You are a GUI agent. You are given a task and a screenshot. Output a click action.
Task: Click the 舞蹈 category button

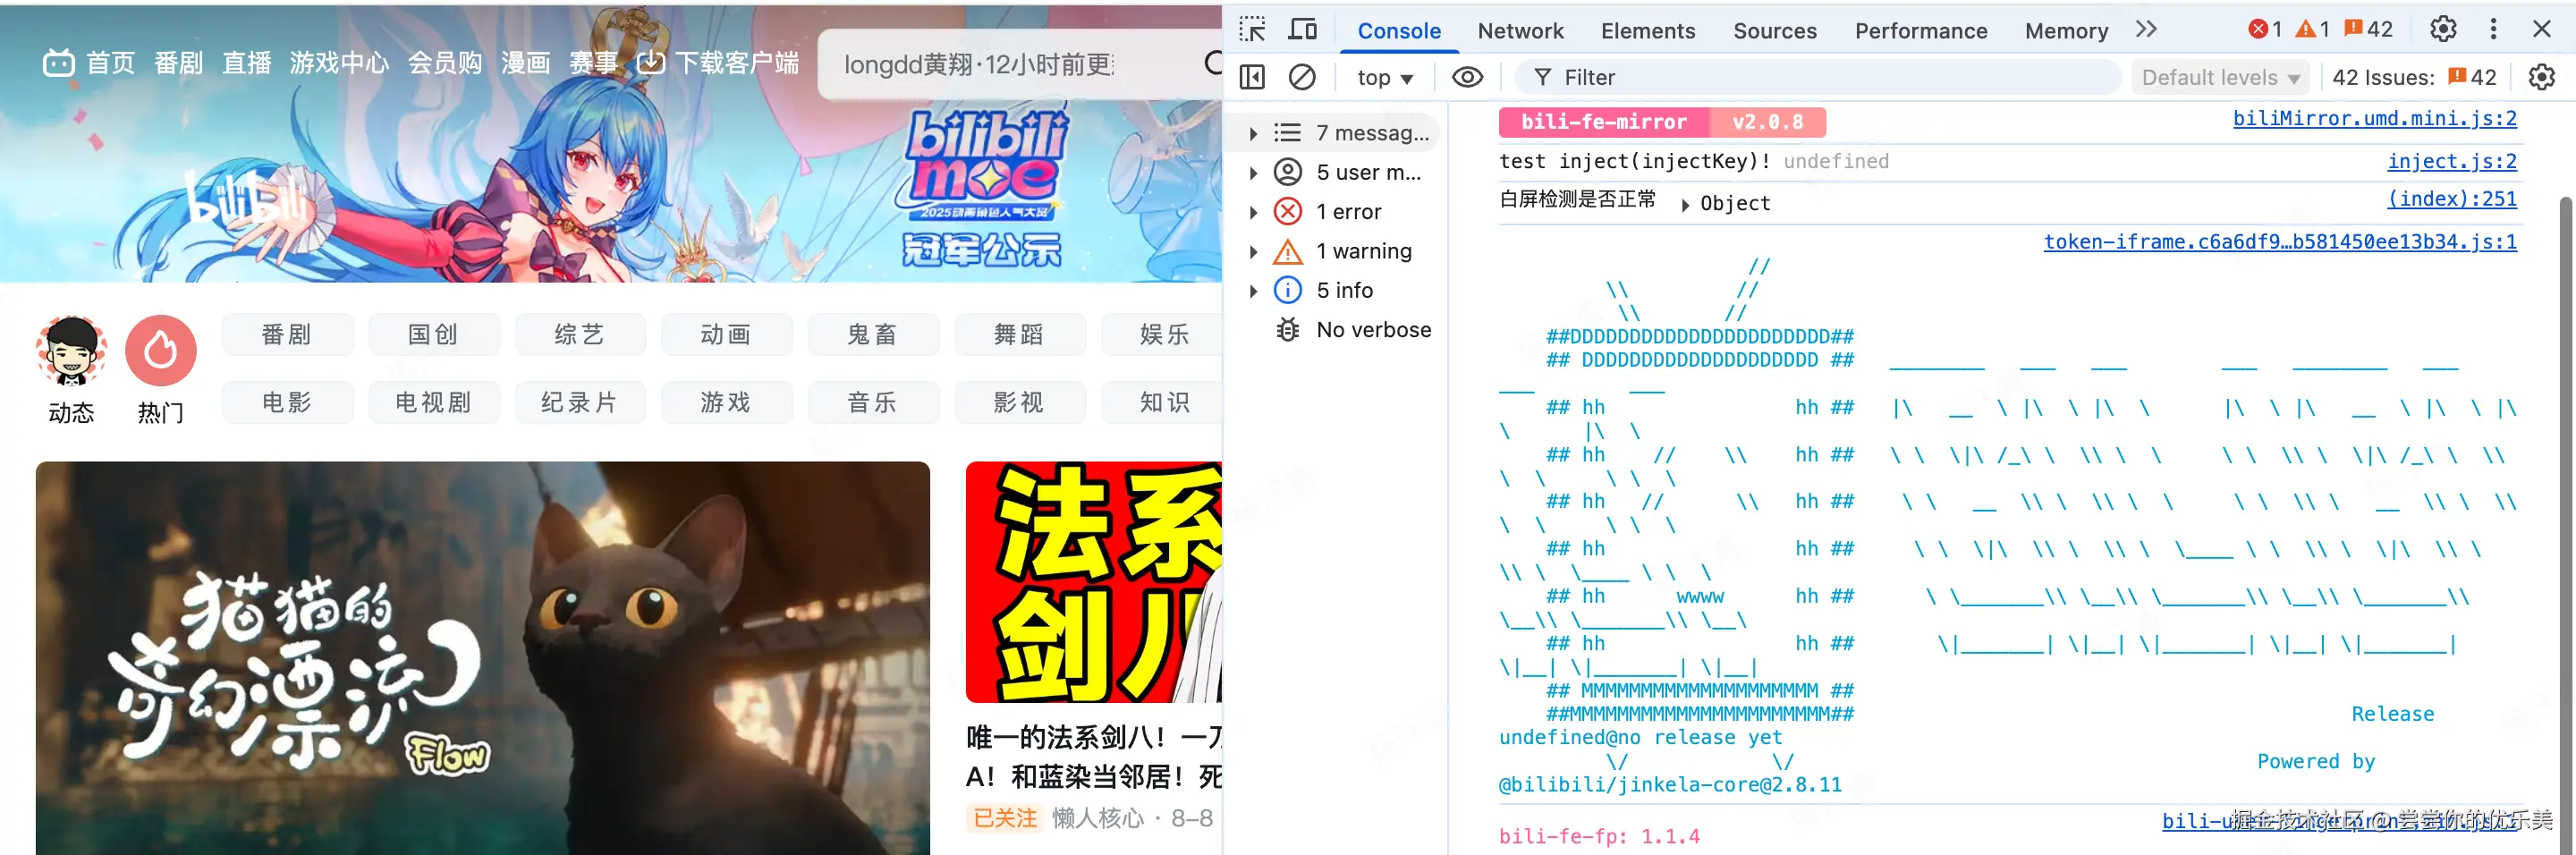tap(1020, 334)
